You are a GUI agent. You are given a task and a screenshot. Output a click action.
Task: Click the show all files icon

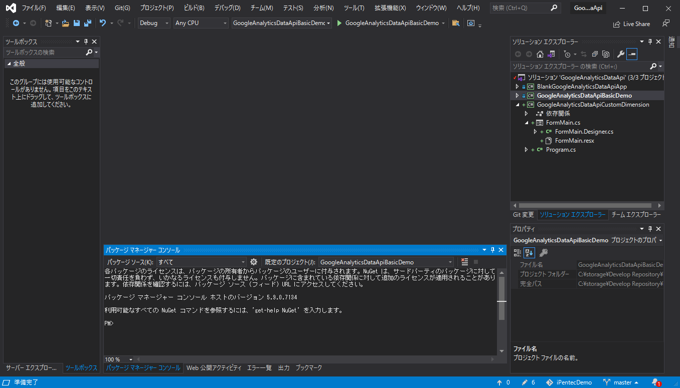pyautogui.click(x=606, y=54)
